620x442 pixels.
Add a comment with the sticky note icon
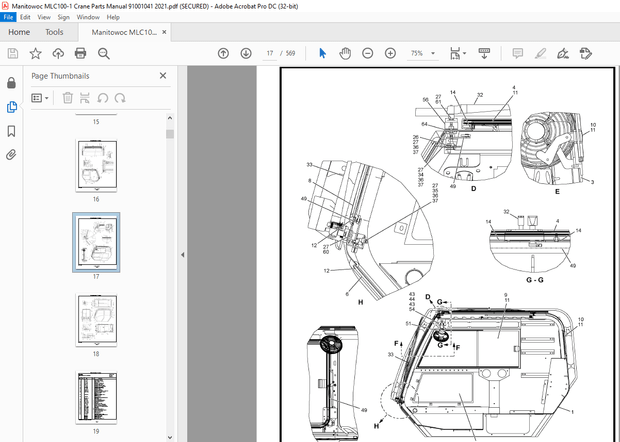tap(518, 53)
